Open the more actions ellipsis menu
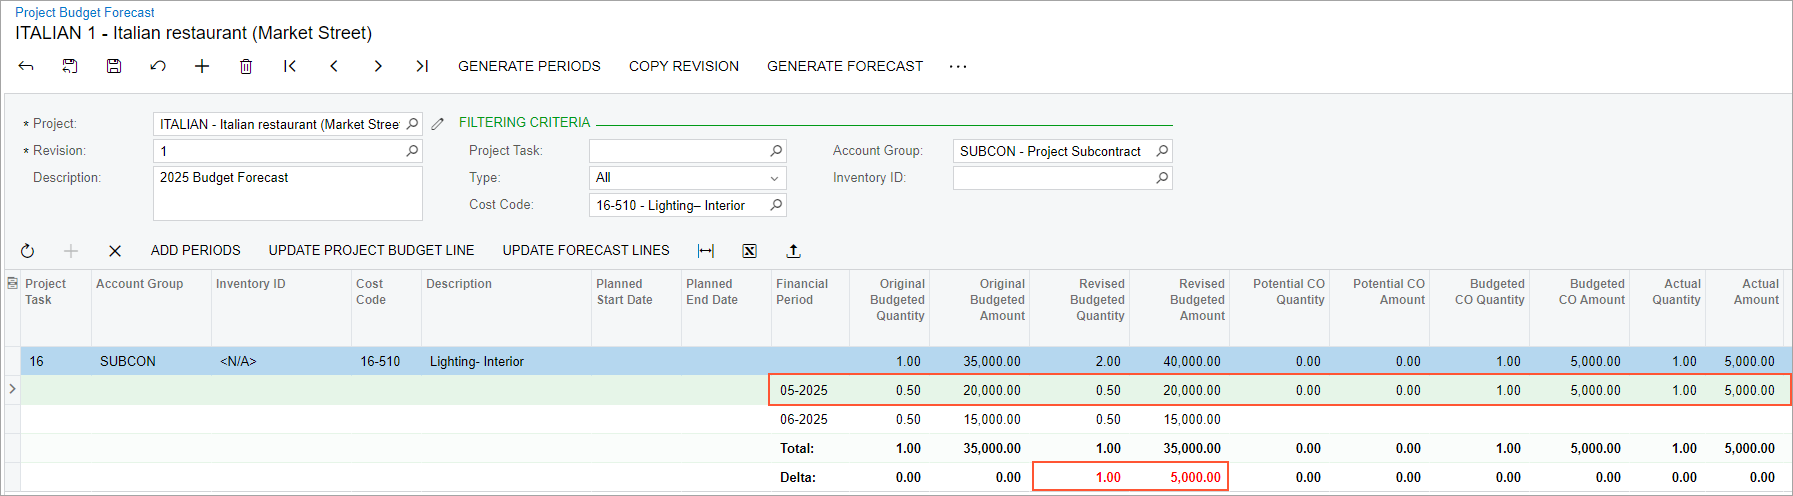 (958, 66)
